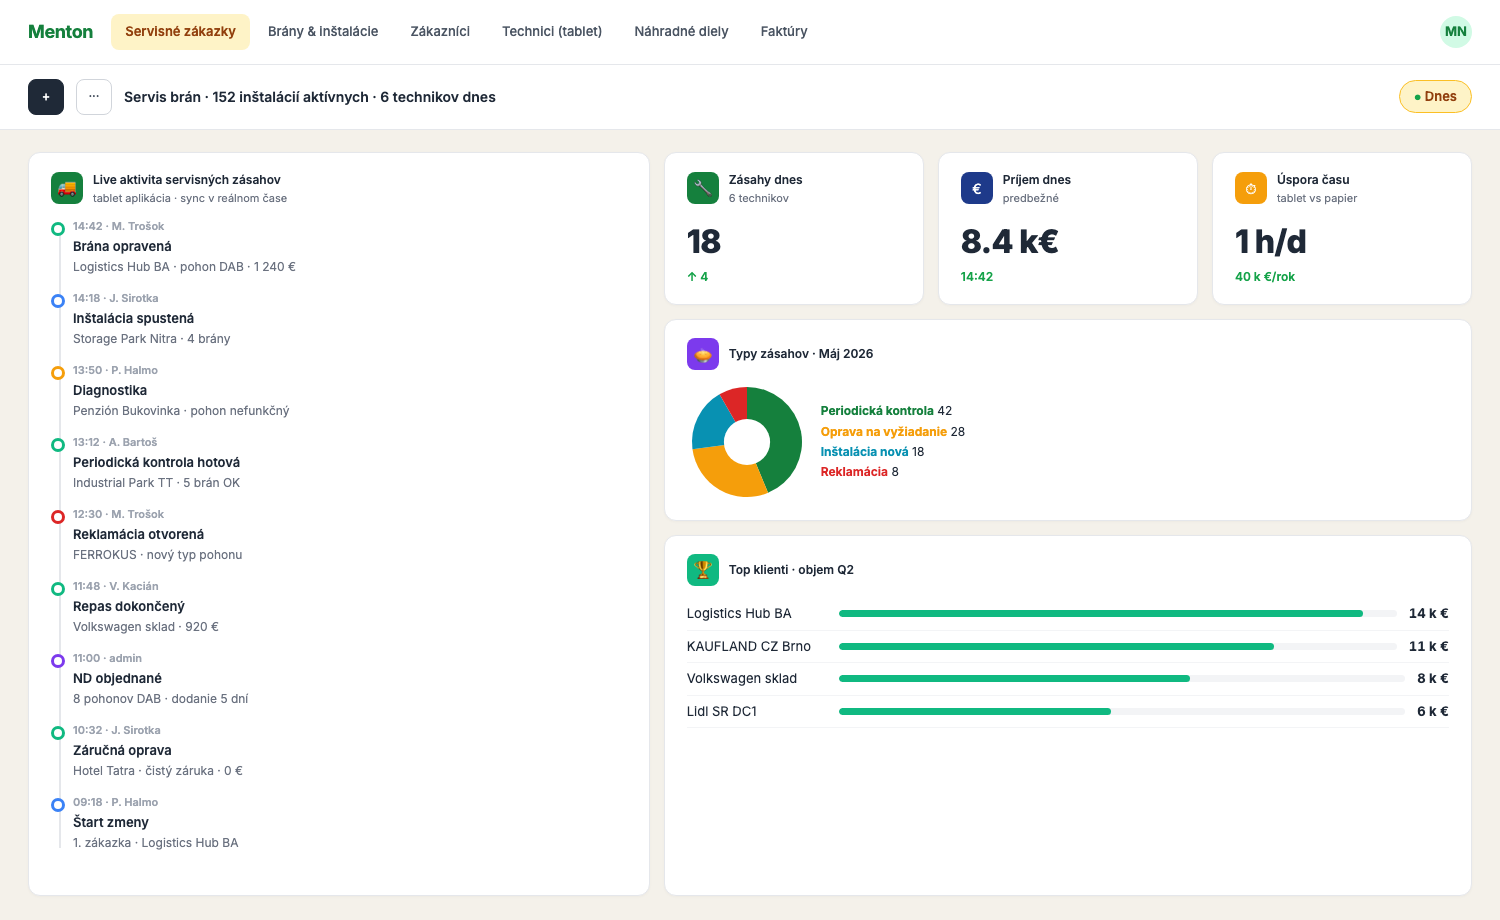Click the Logistics Hub BA progress bar

pyautogui.click(x=1118, y=614)
